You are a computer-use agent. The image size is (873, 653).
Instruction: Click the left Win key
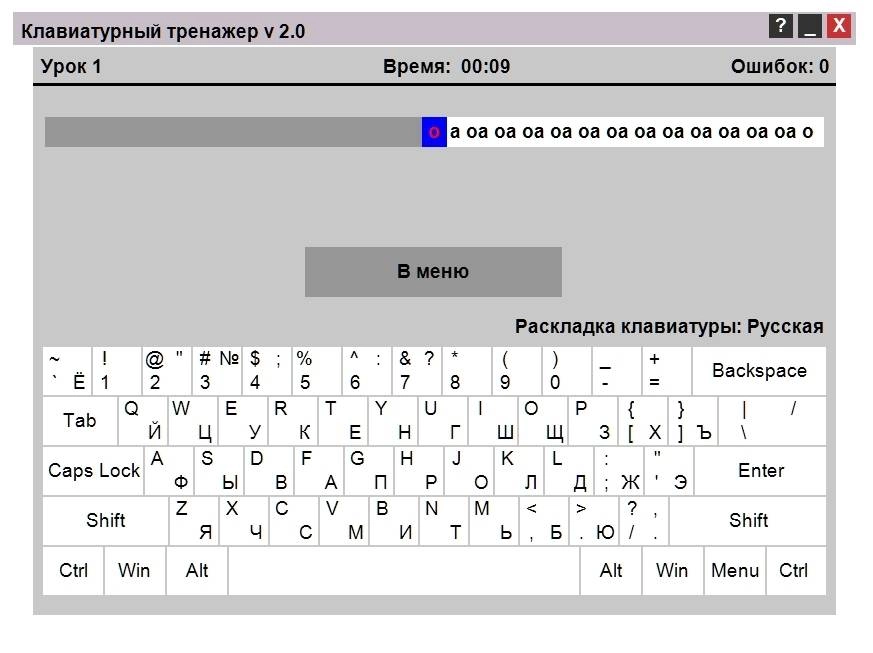click(x=135, y=571)
